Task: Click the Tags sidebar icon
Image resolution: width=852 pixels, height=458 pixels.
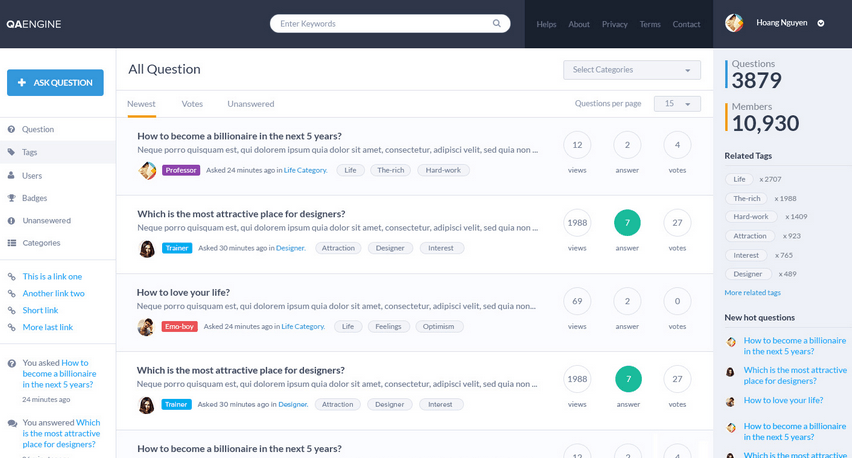Action: pos(11,152)
